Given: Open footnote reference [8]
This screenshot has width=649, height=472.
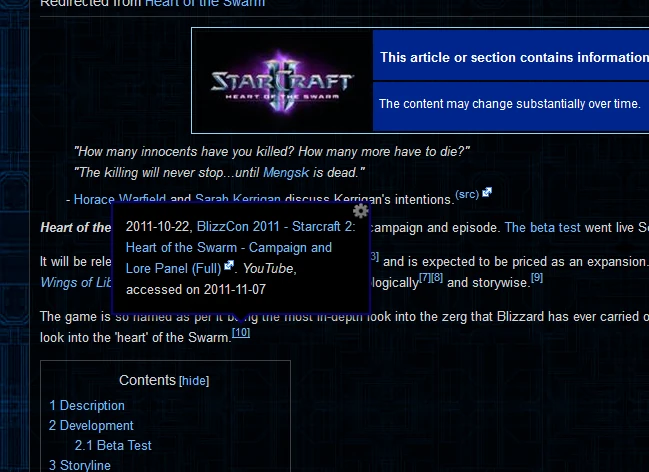Looking at the screenshot, I should [437, 277].
